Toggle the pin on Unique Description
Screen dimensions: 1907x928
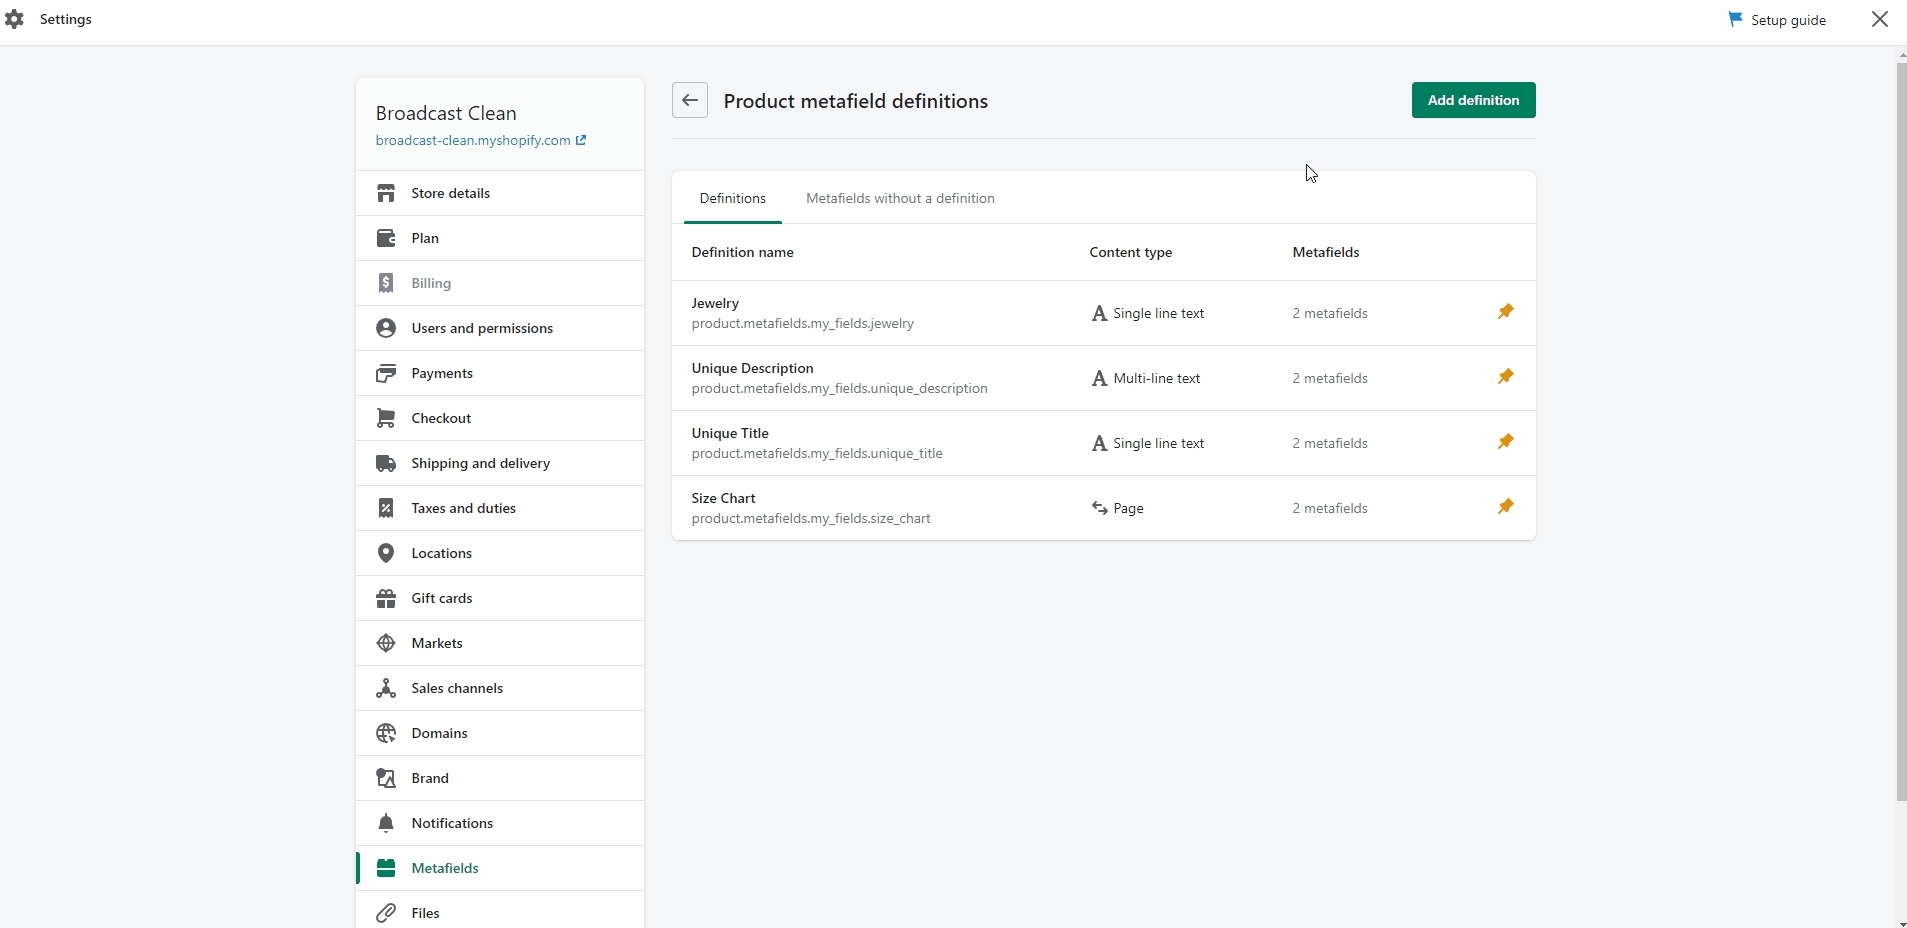(1505, 377)
